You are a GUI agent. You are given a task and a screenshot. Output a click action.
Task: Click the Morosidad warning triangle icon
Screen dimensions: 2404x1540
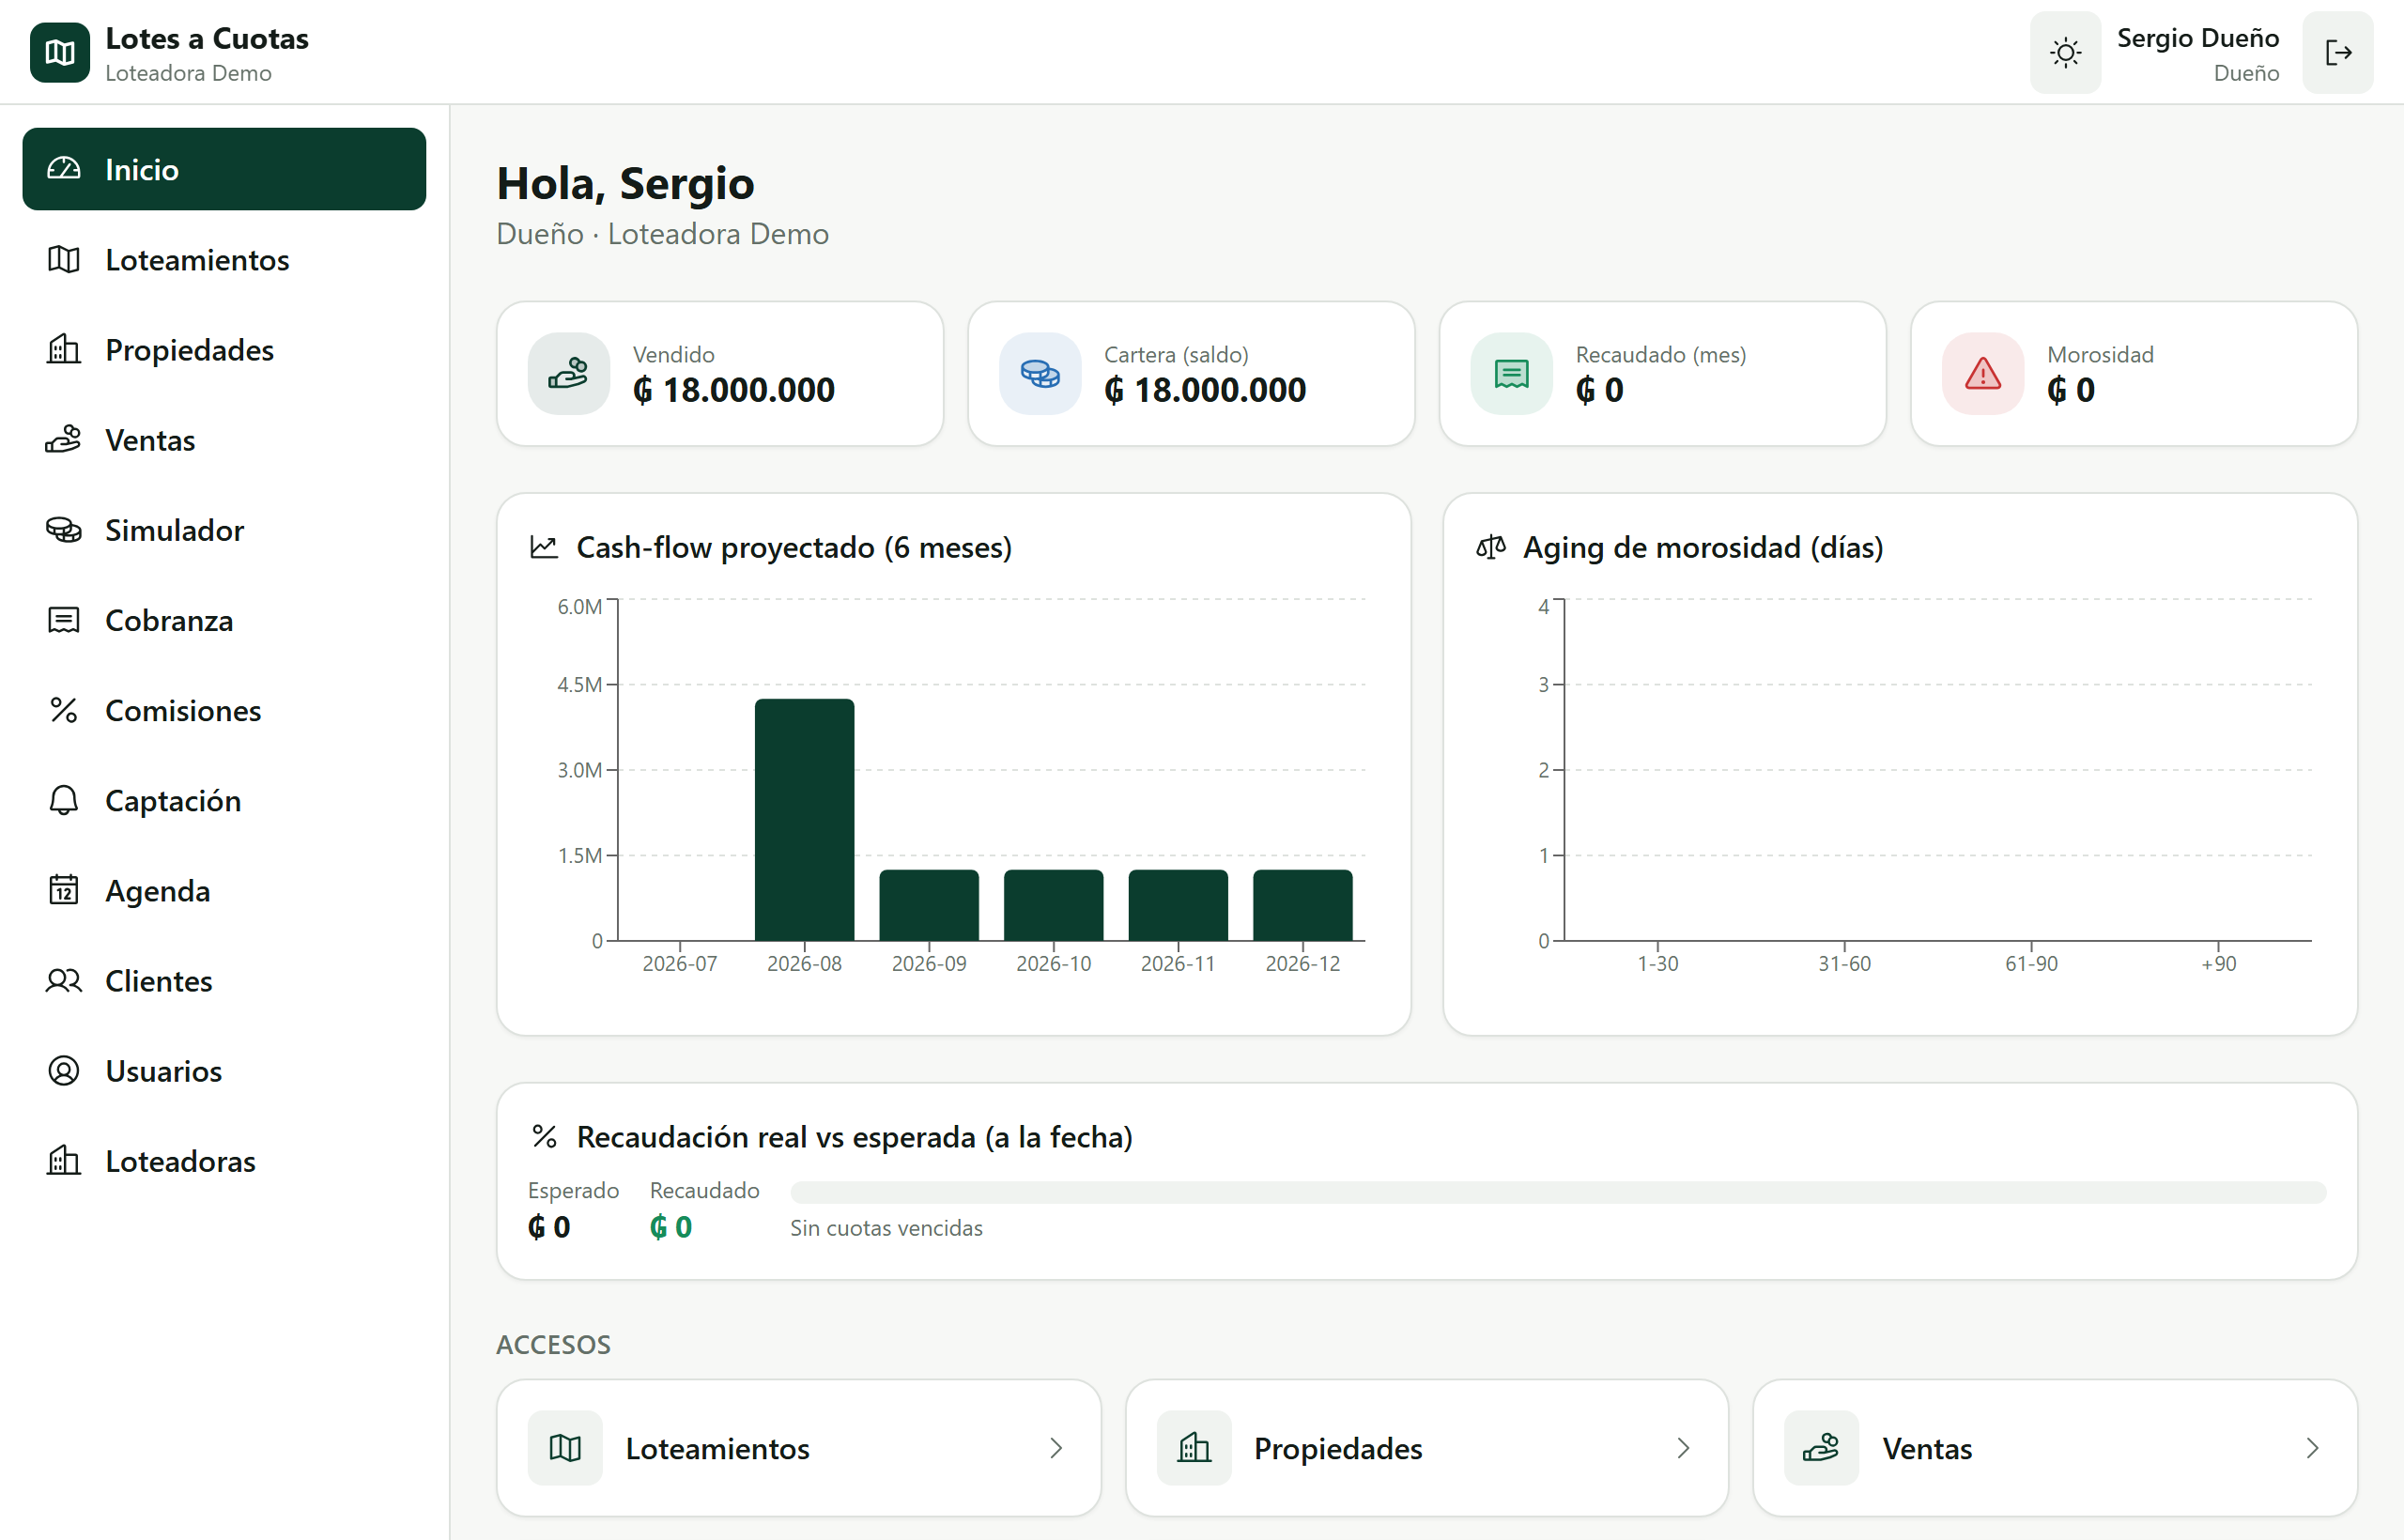coord(1983,374)
